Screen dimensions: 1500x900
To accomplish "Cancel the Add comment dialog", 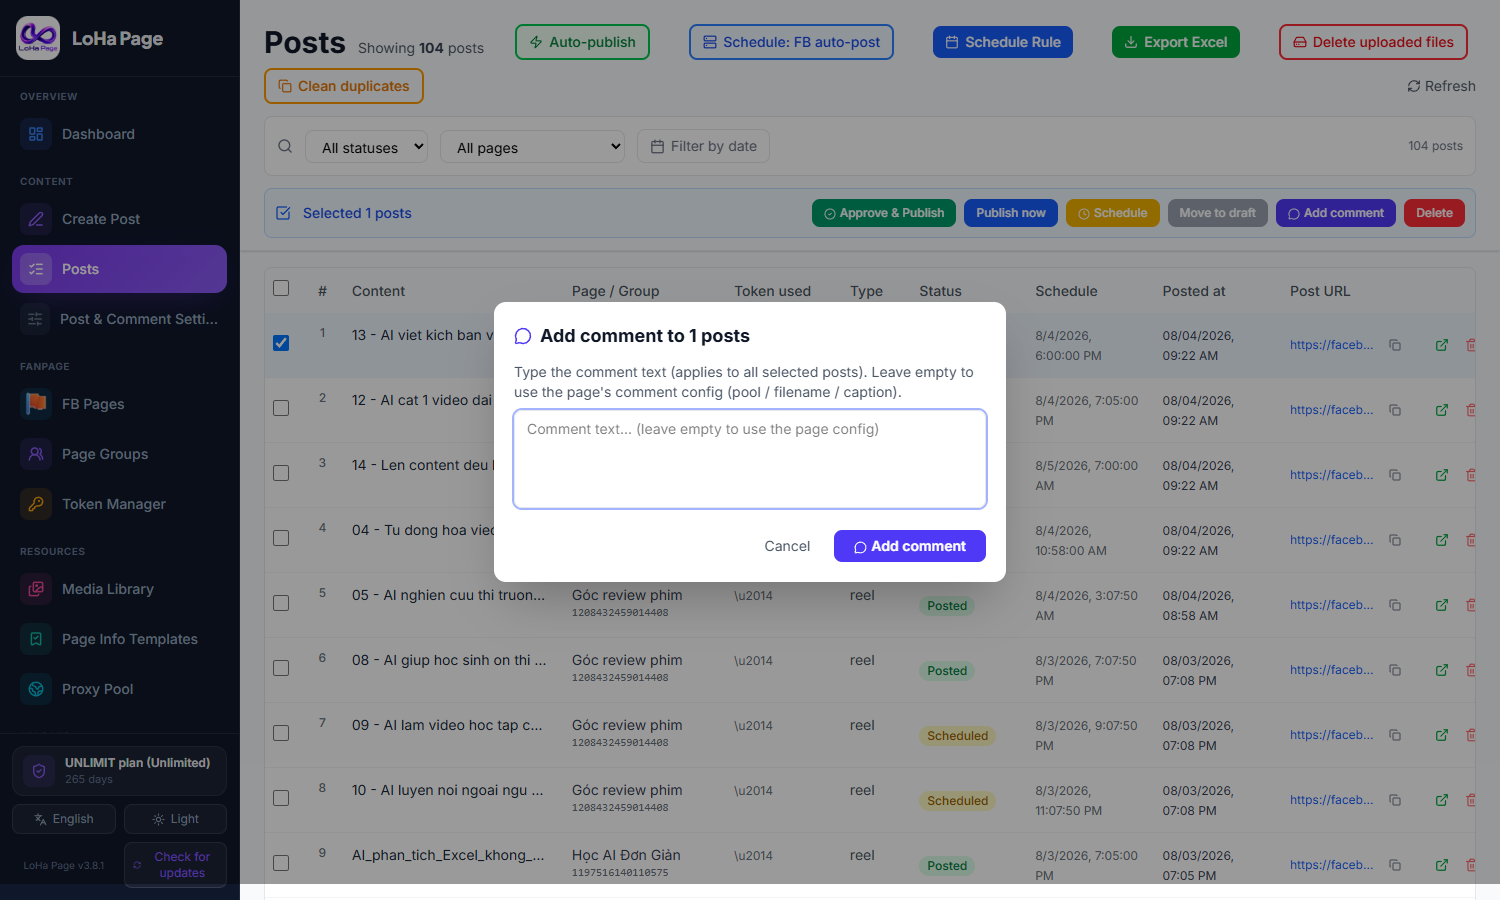I will (787, 546).
